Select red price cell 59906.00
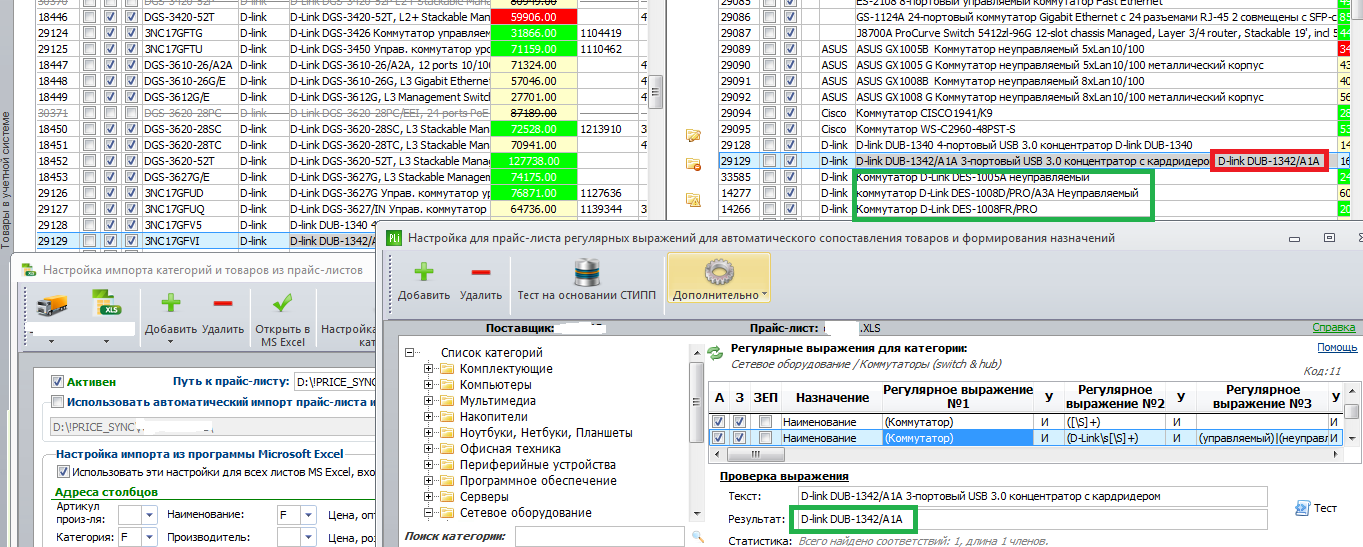This screenshot has width=1363, height=547. coord(533,17)
